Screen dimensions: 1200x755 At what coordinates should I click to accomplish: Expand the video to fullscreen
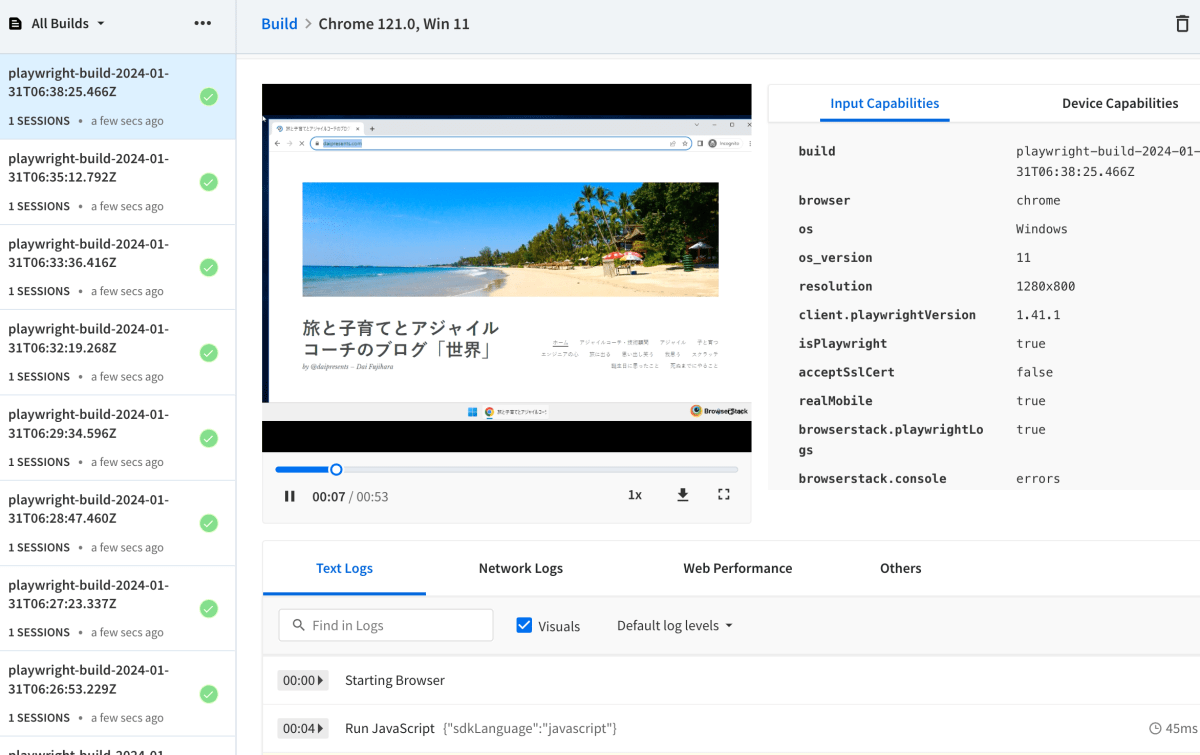(723, 495)
